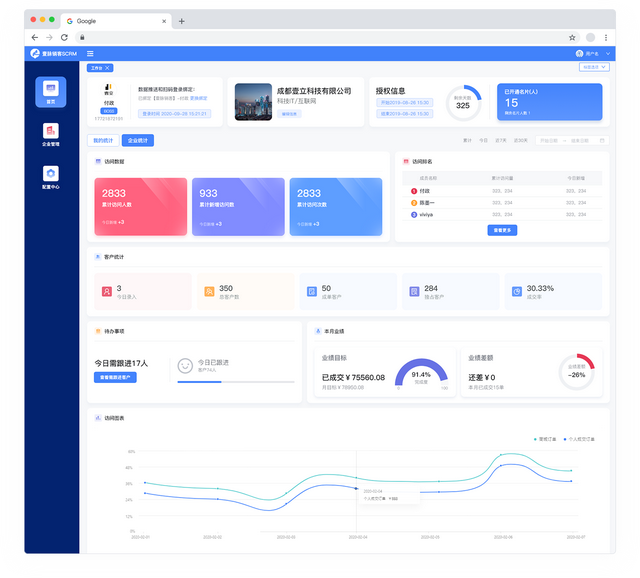Reload the page with the refresh icon

(64, 38)
